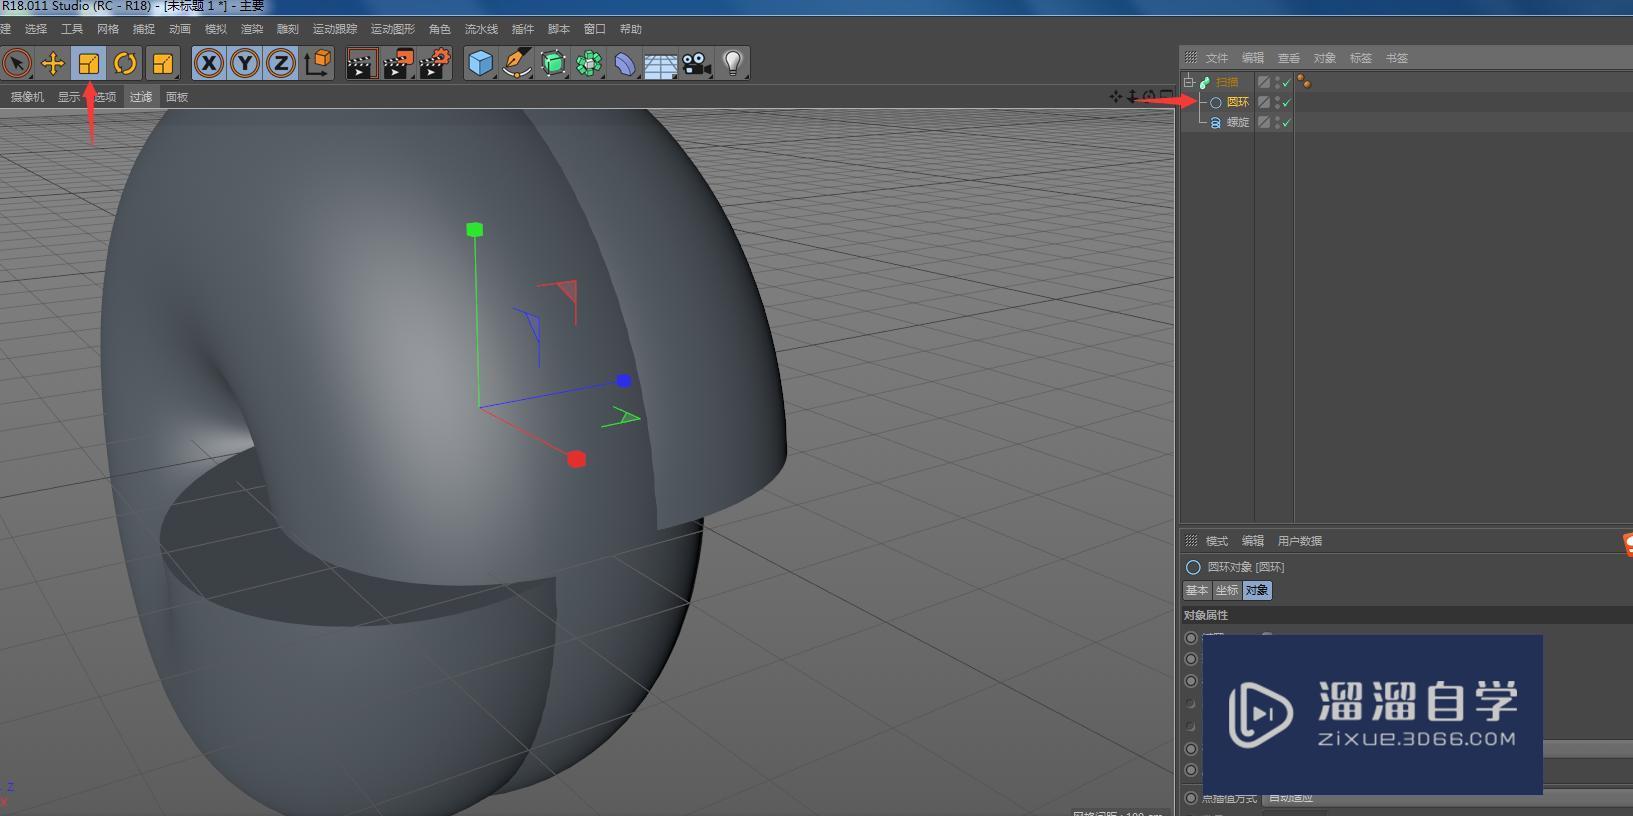Add a cube primitive object
This screenshot has width=1633, height=816.
[x=481, y=64]
